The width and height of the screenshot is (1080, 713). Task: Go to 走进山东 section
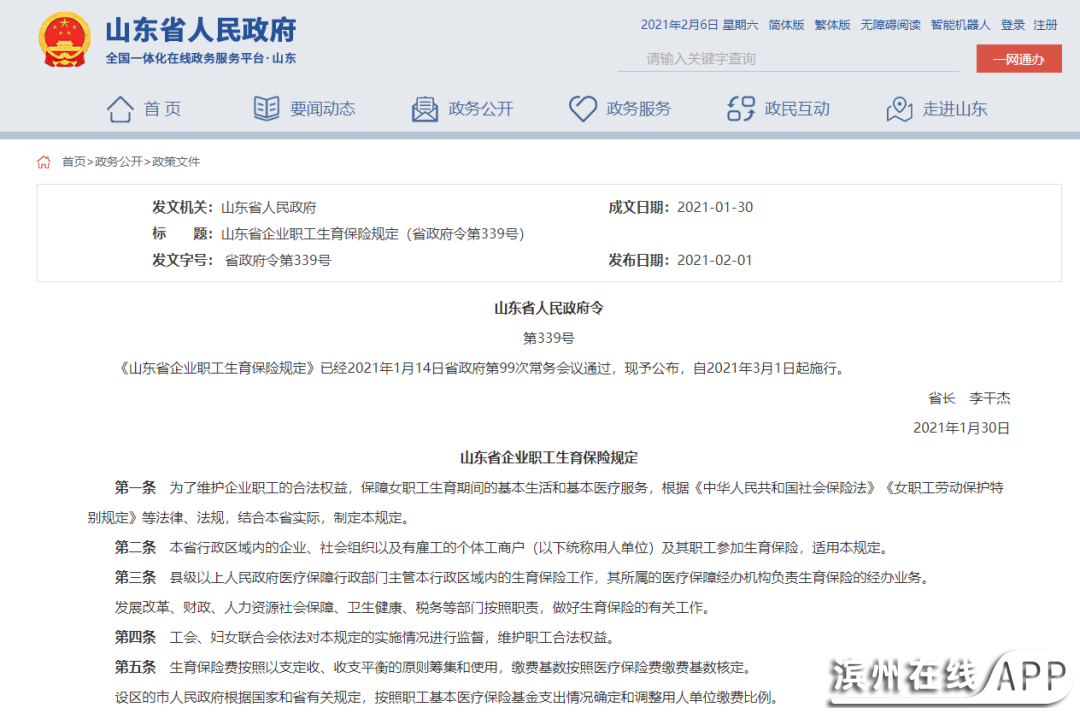coord(954,109)
